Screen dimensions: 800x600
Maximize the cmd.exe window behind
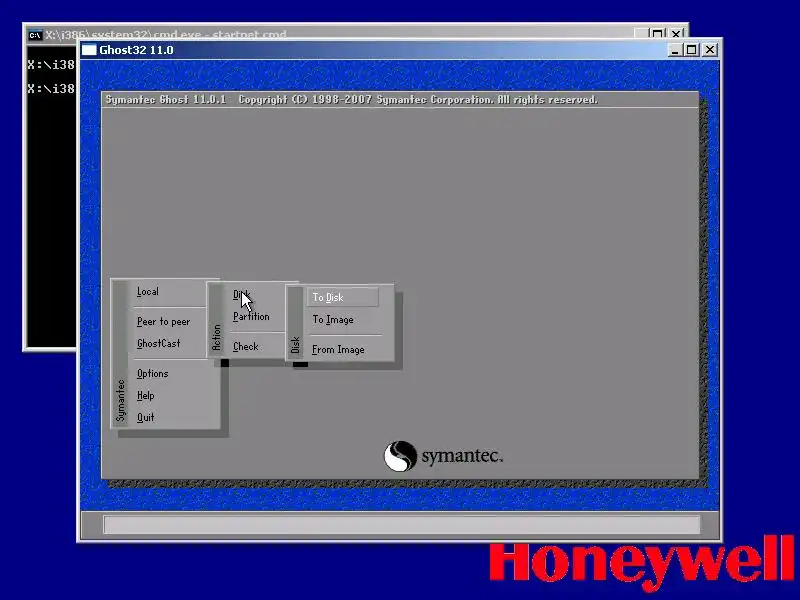658,34
